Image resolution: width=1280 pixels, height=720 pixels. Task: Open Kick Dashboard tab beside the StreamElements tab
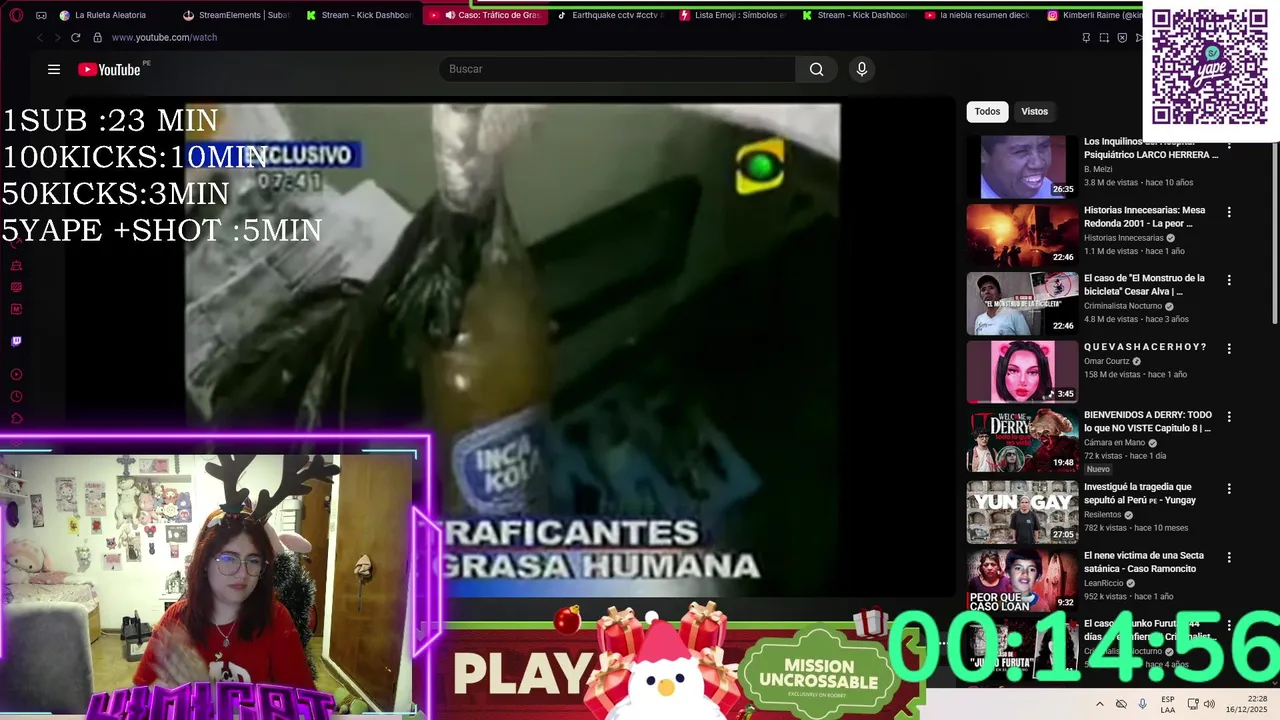[360, 15]
